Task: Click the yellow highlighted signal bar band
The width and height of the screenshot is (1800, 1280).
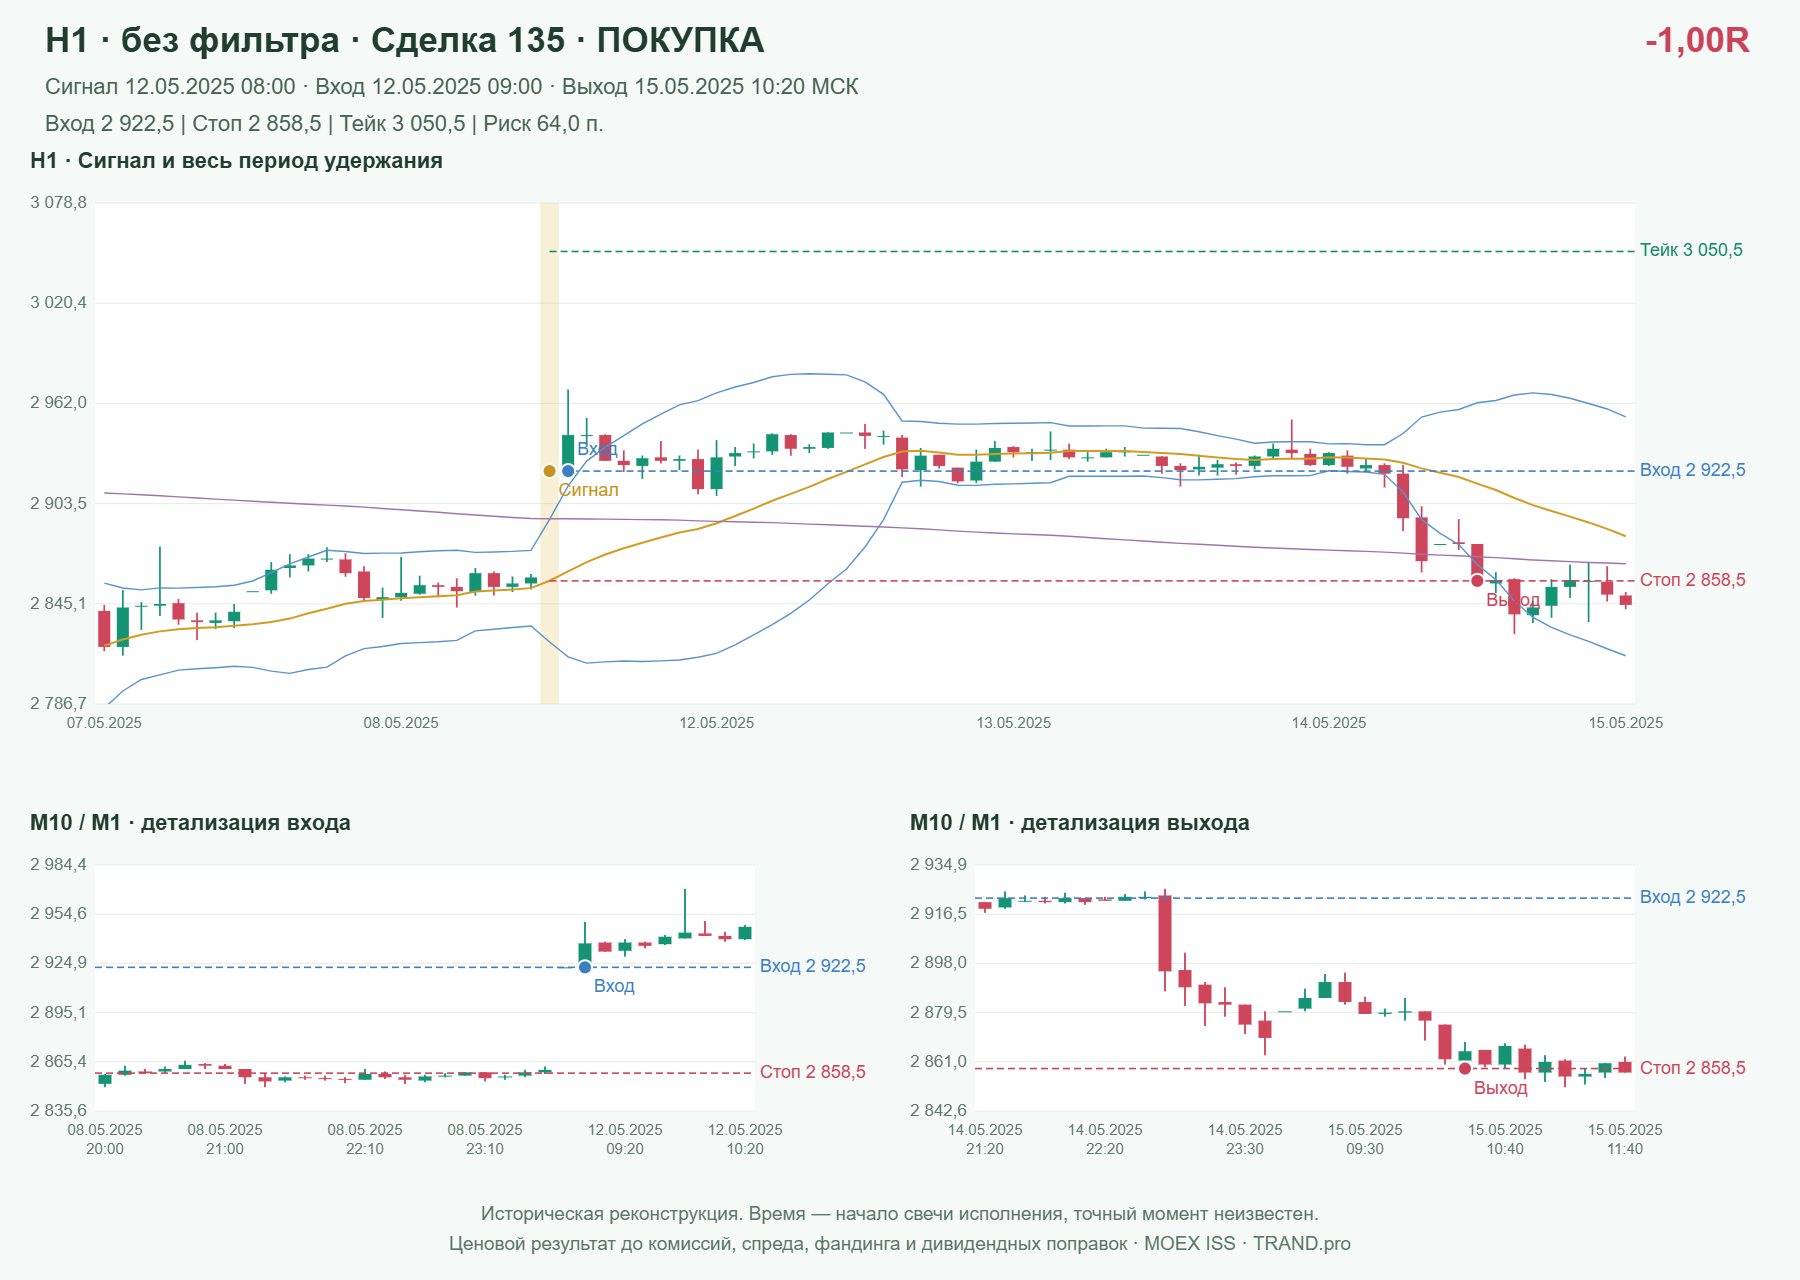Action: point(549,453)
